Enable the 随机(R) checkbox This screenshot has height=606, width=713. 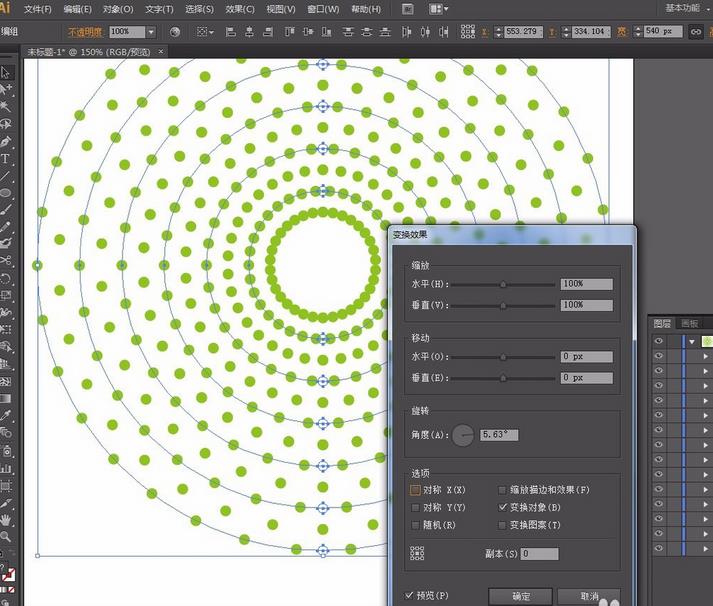(x=415, y=525)
